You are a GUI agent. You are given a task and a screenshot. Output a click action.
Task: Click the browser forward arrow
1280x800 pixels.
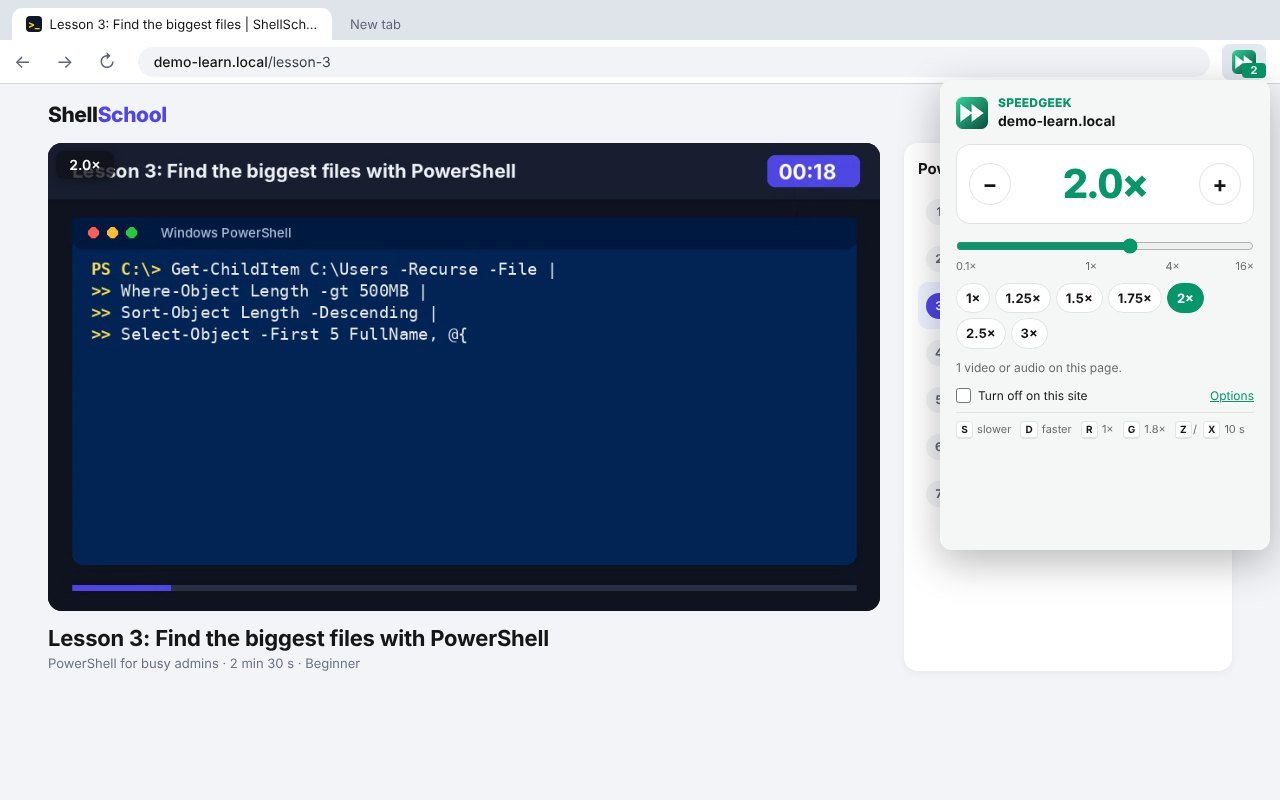[65, 62]
